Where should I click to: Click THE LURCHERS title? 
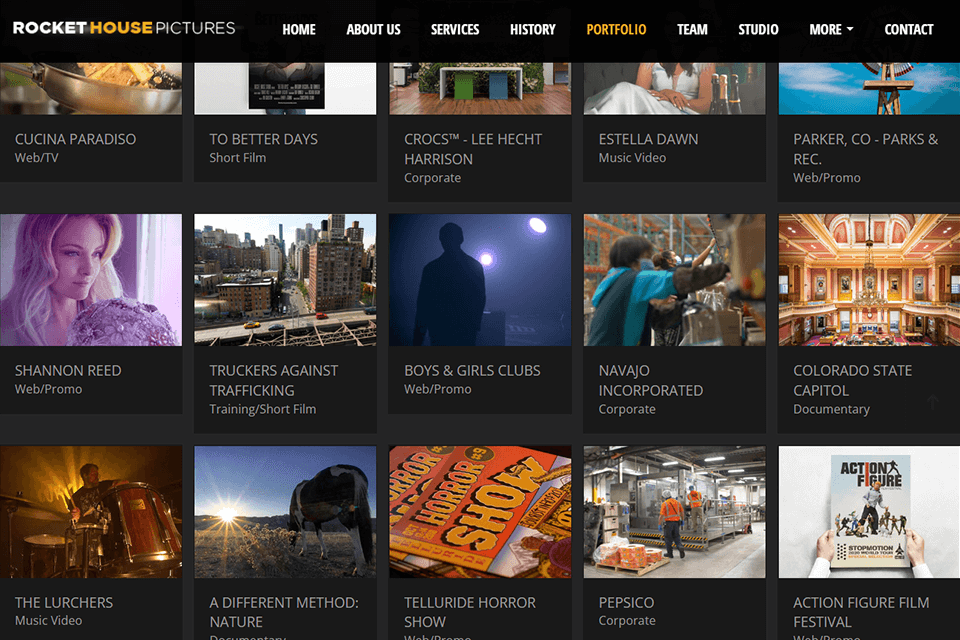point(64,603)
